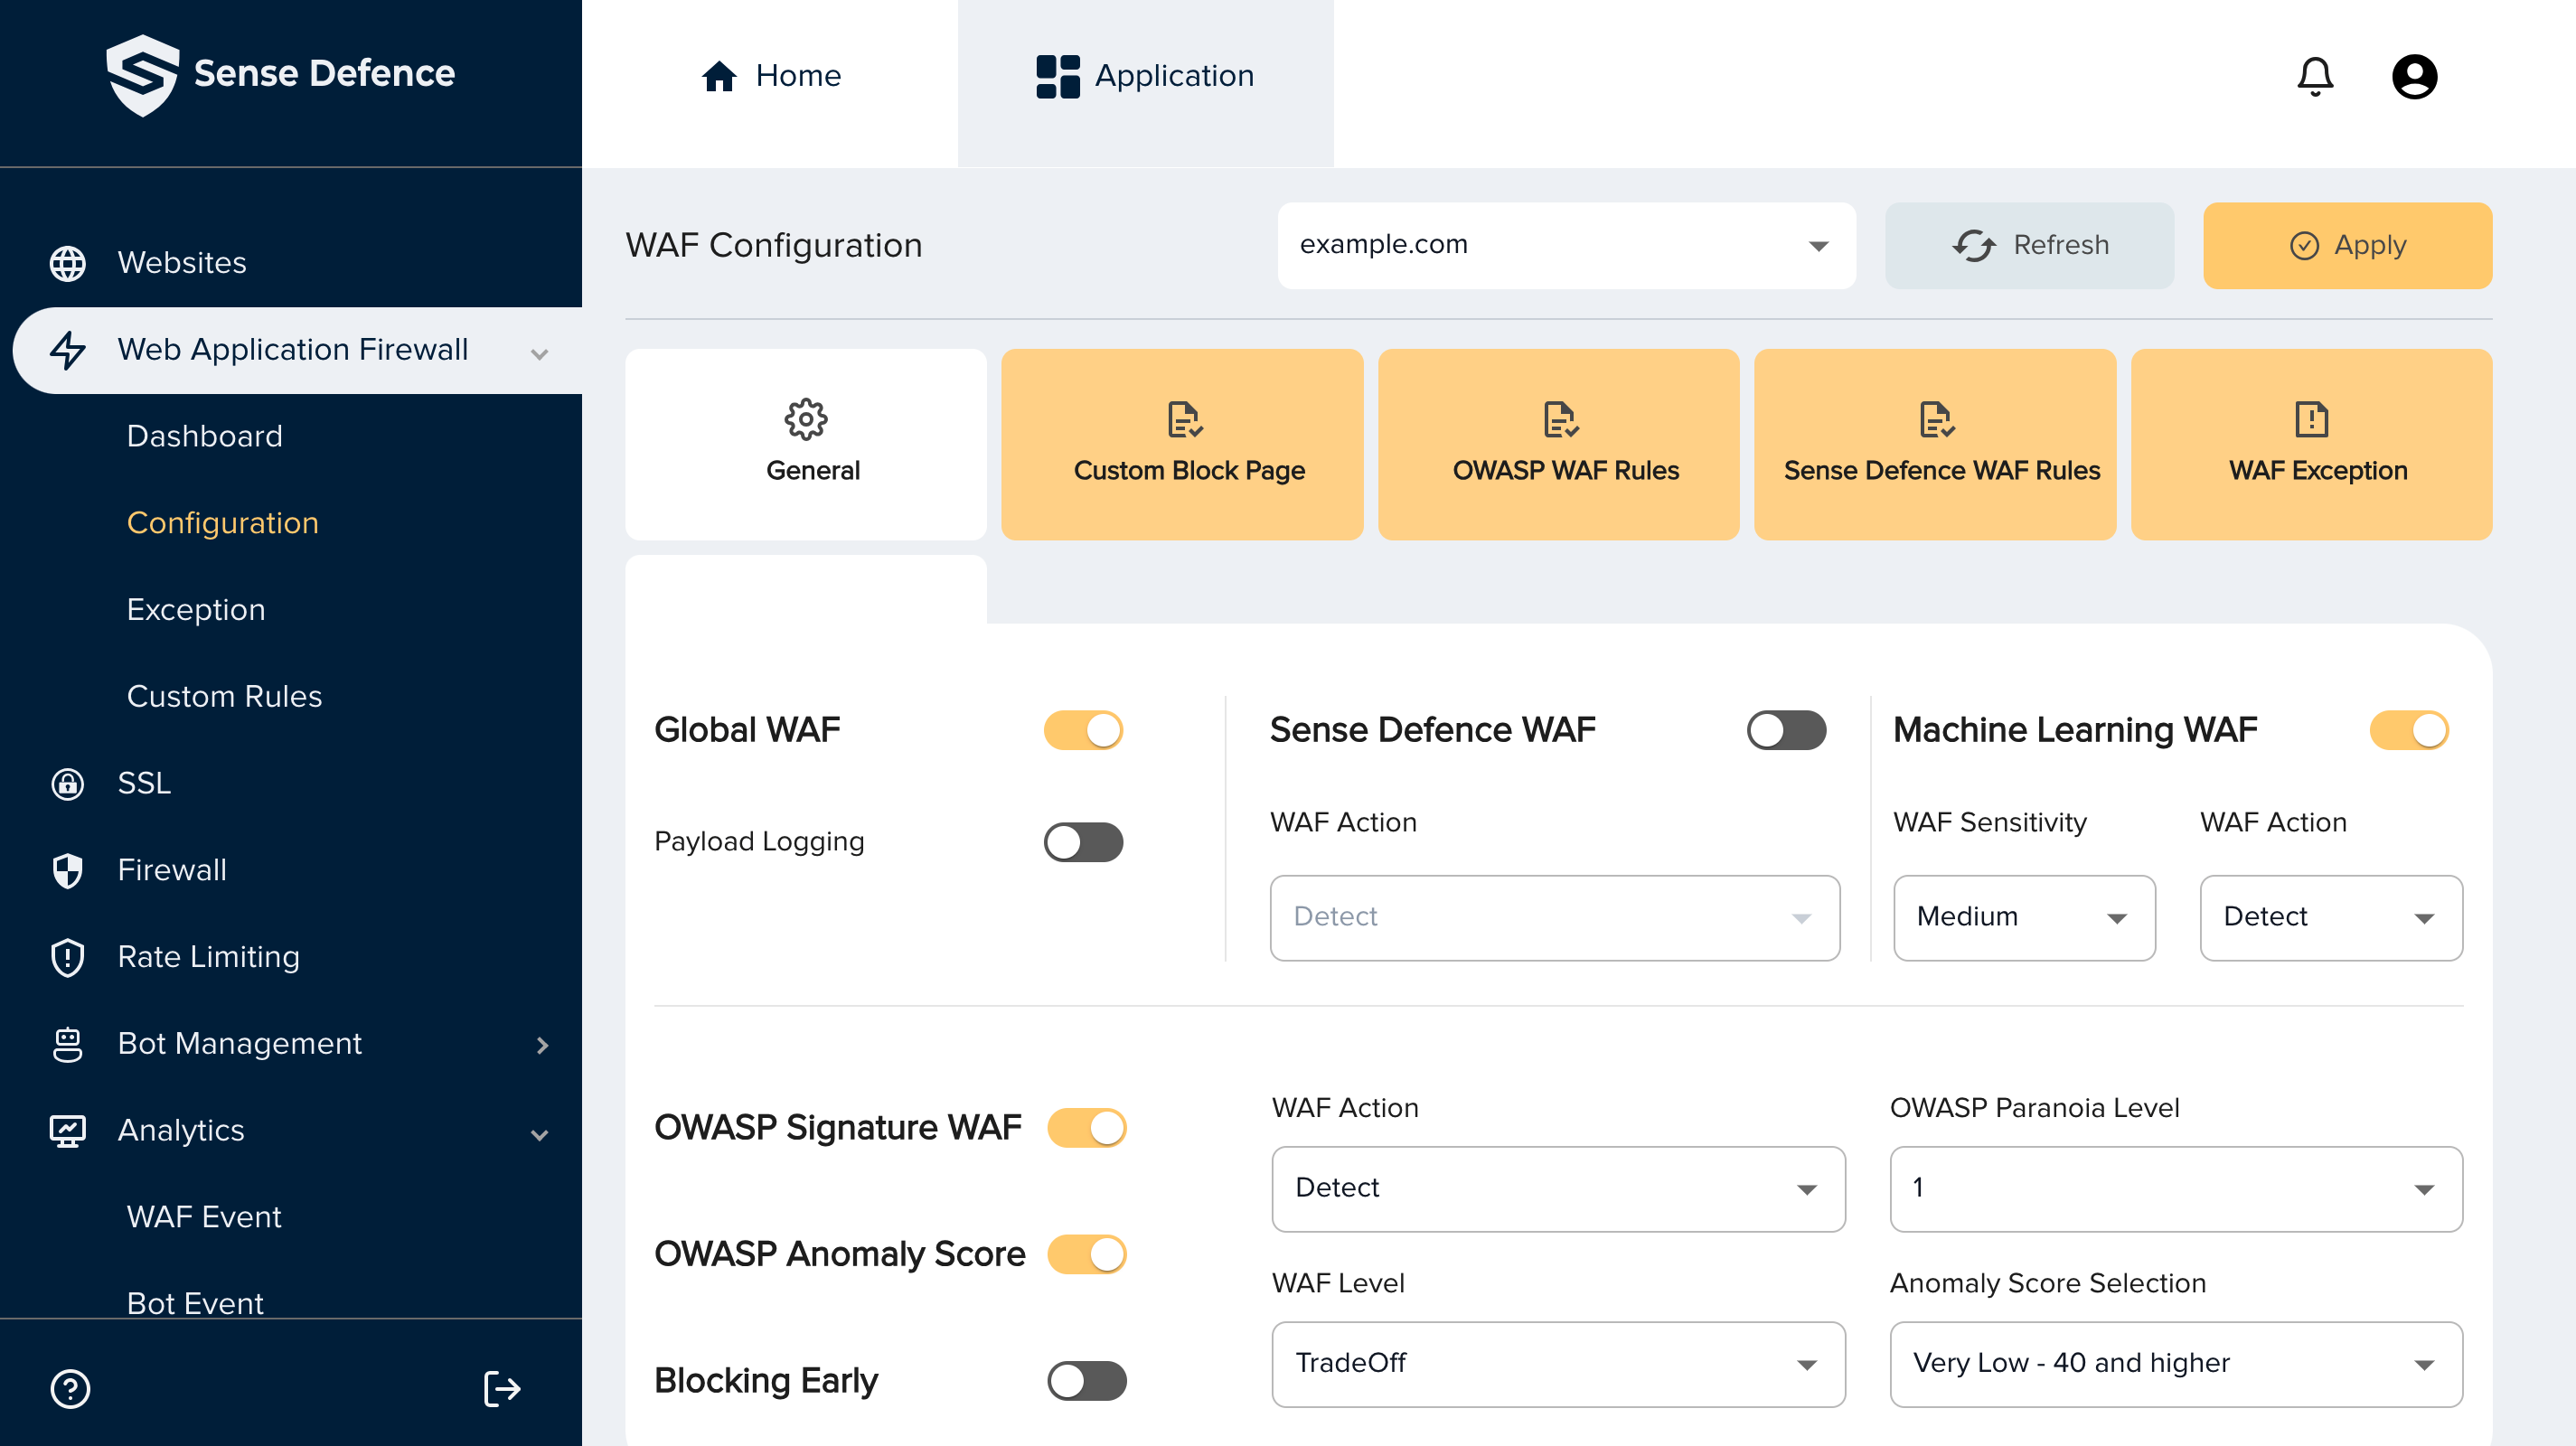Click the Bot Management robot icon
Screen dimensions: 2576x1446
click(68, 1044)
